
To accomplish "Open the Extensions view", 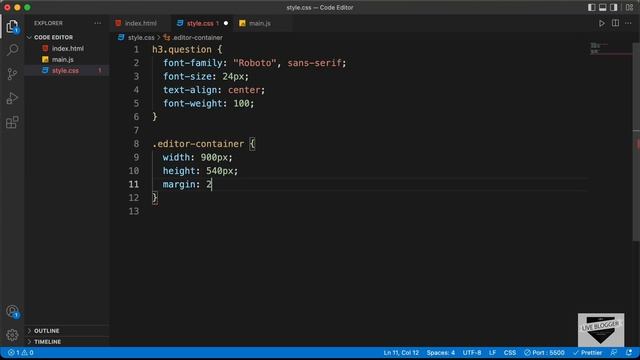I will [12, 122].
